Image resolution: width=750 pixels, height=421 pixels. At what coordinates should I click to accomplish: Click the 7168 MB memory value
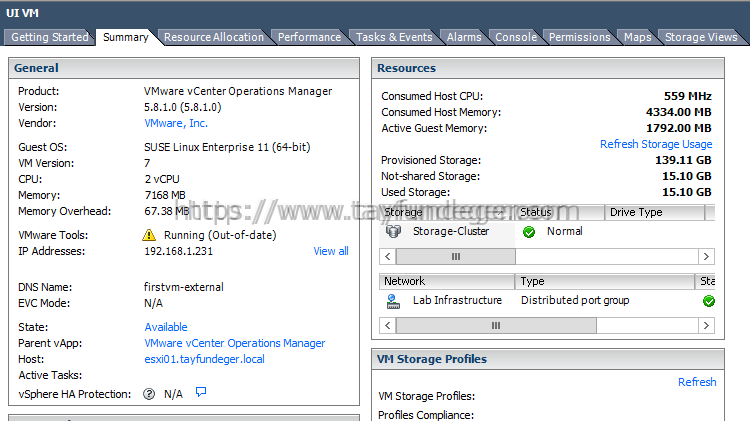pos(165,195)
